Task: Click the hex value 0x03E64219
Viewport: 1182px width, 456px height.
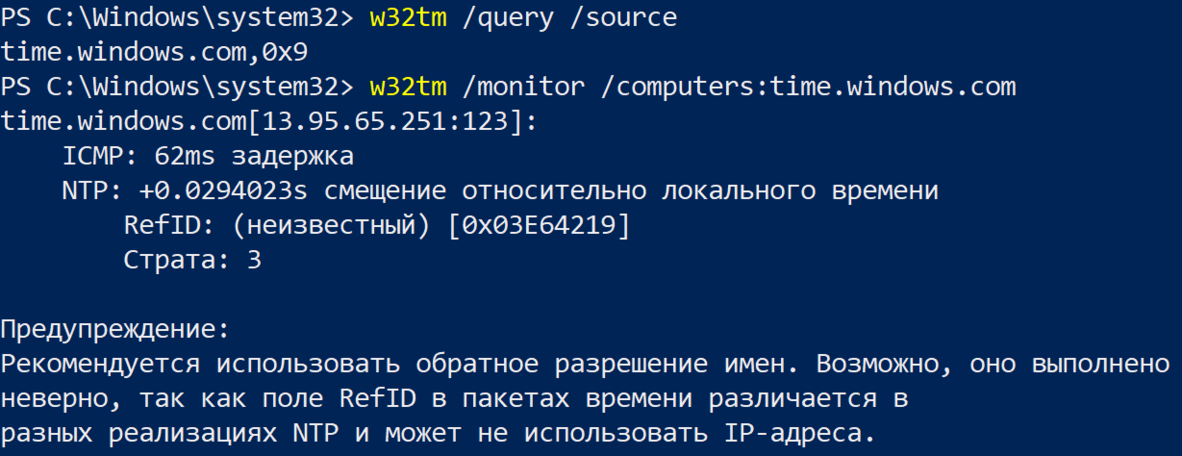Action: click(539, 226)
